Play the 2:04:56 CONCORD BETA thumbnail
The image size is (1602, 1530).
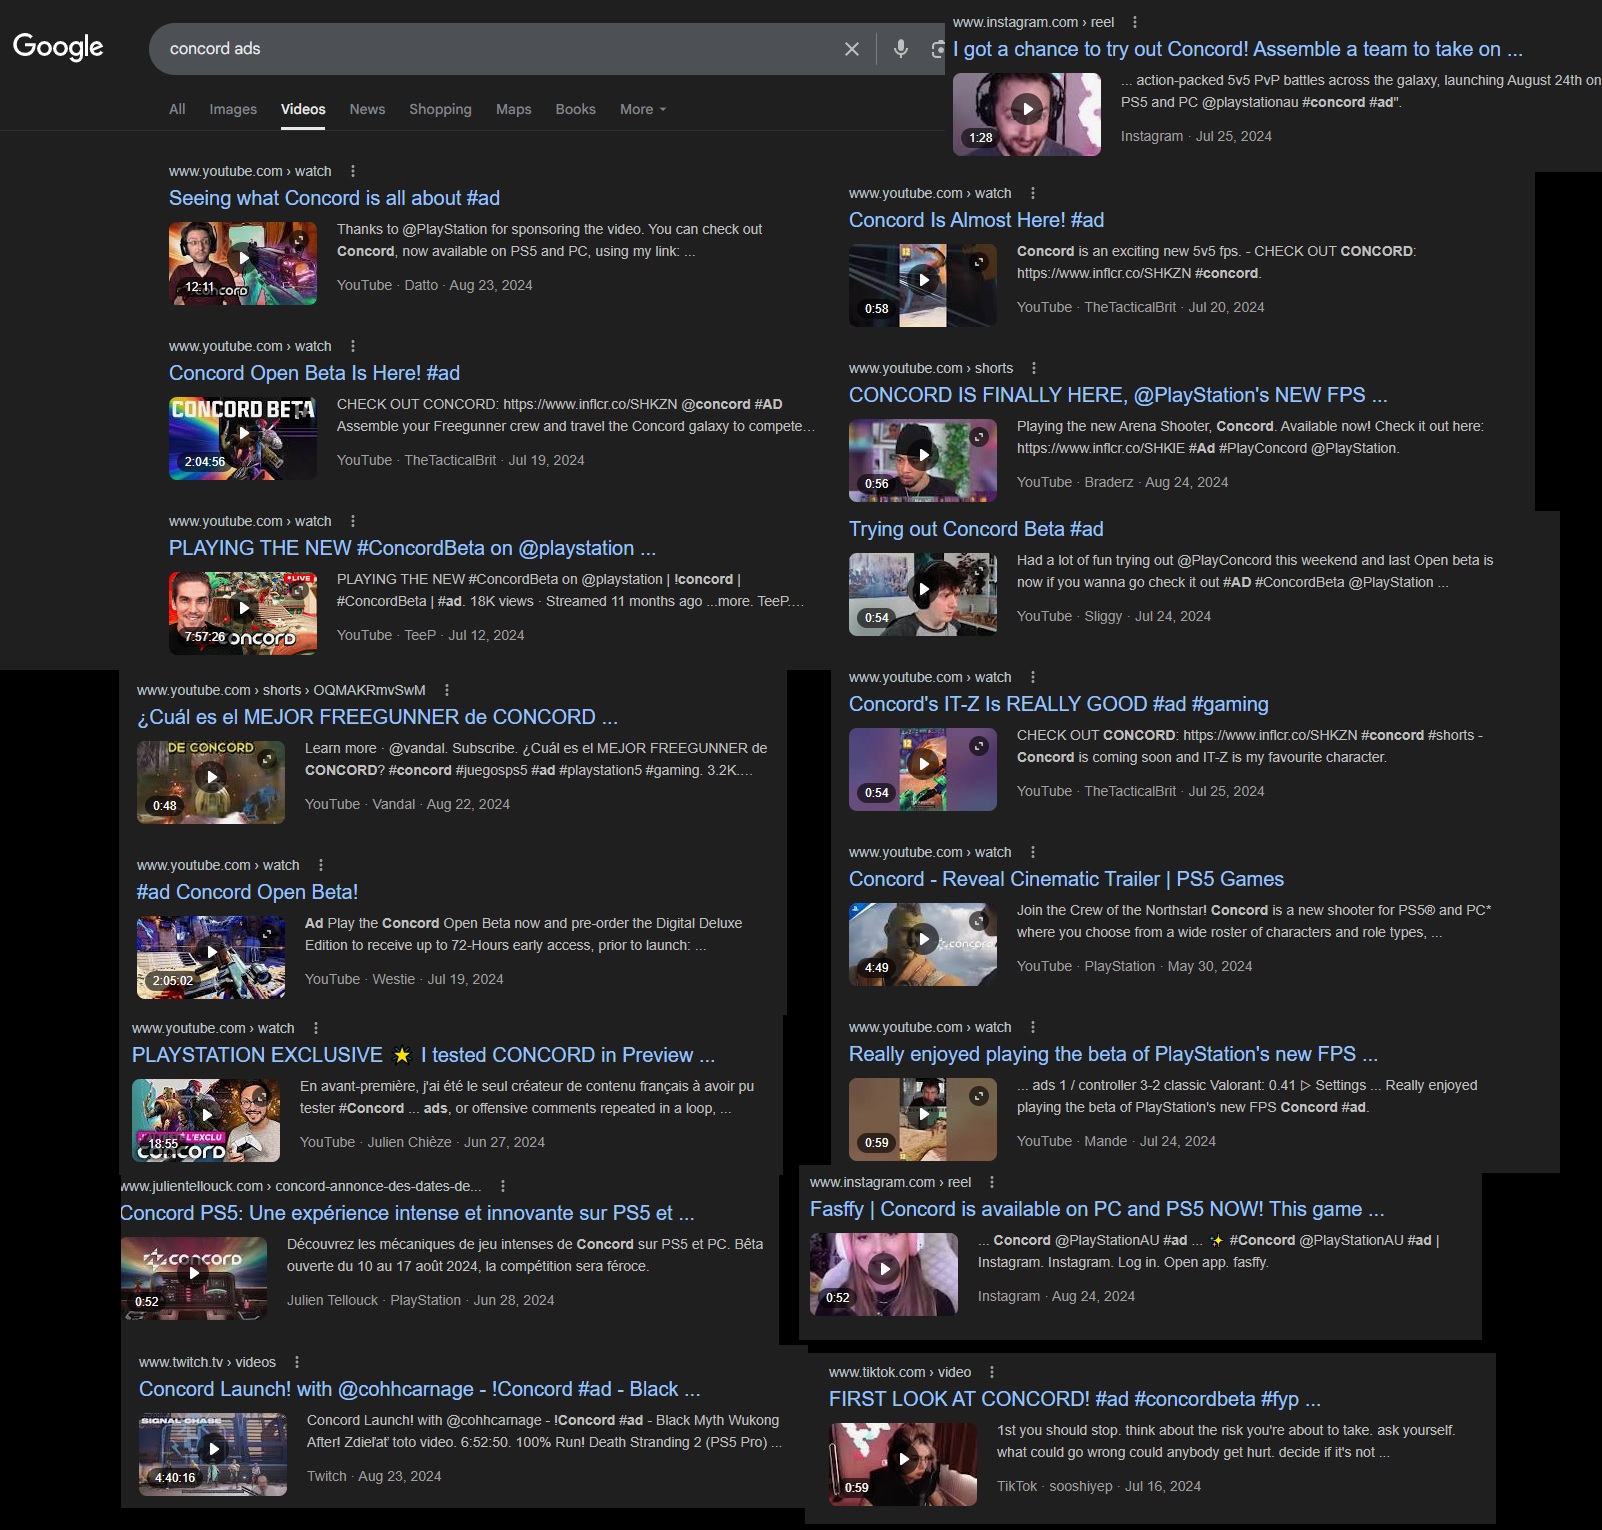click(243, 438)
